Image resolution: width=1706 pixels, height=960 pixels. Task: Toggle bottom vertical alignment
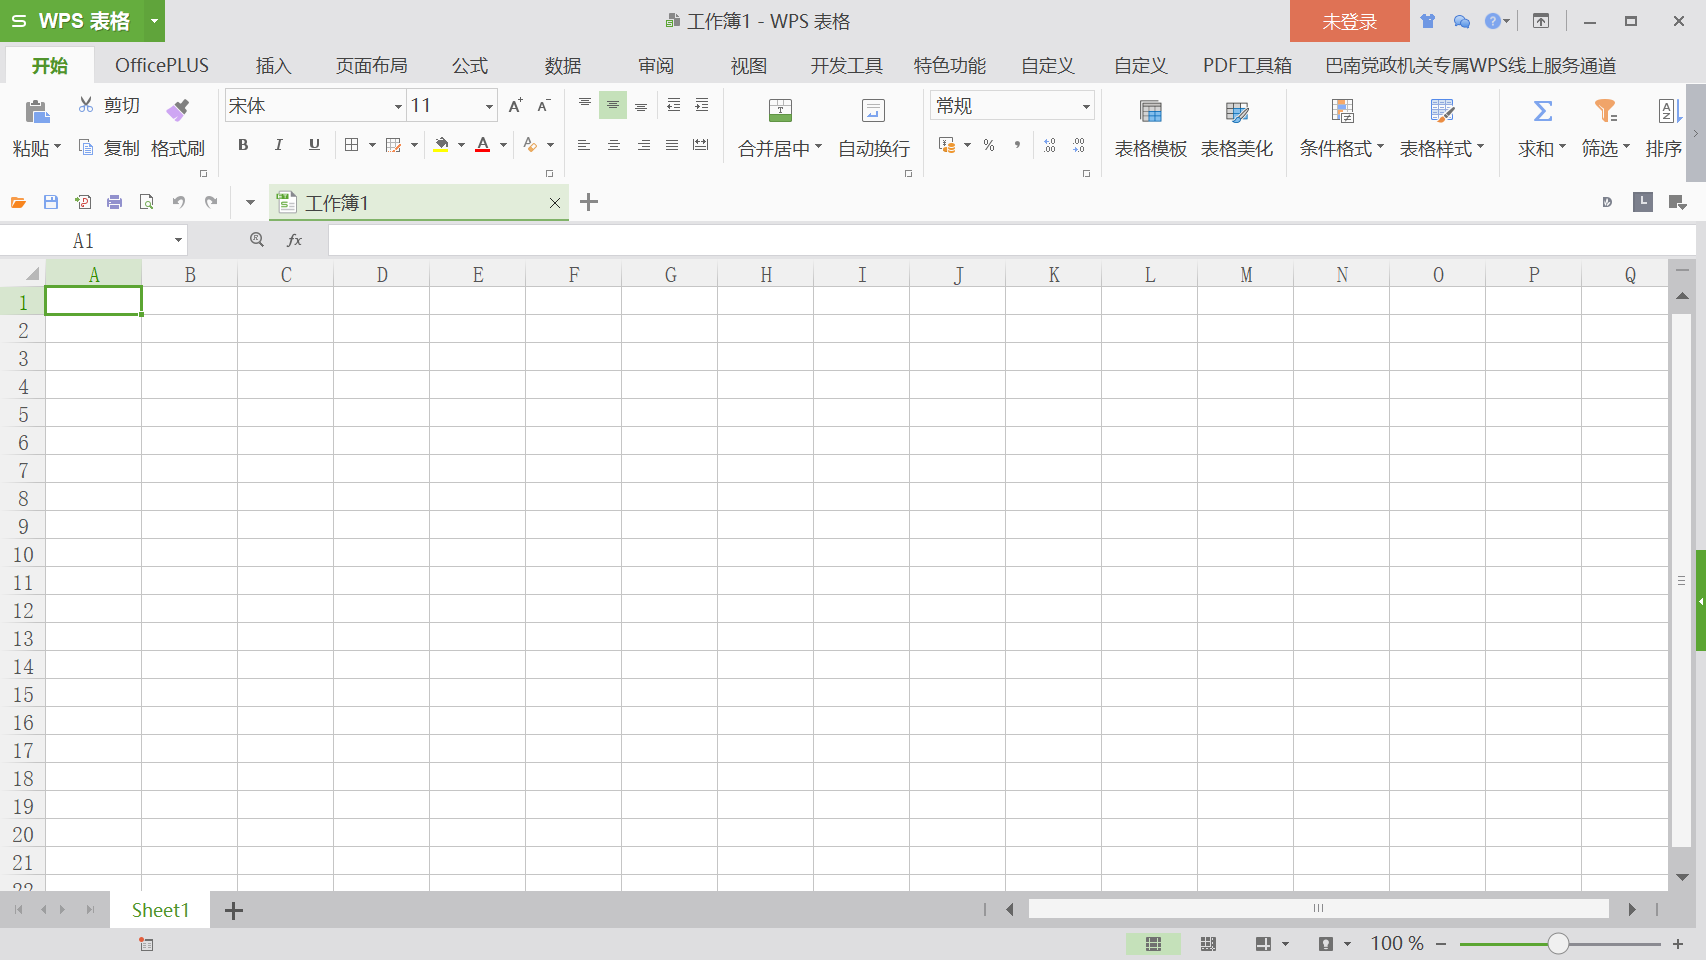point(641,105)
